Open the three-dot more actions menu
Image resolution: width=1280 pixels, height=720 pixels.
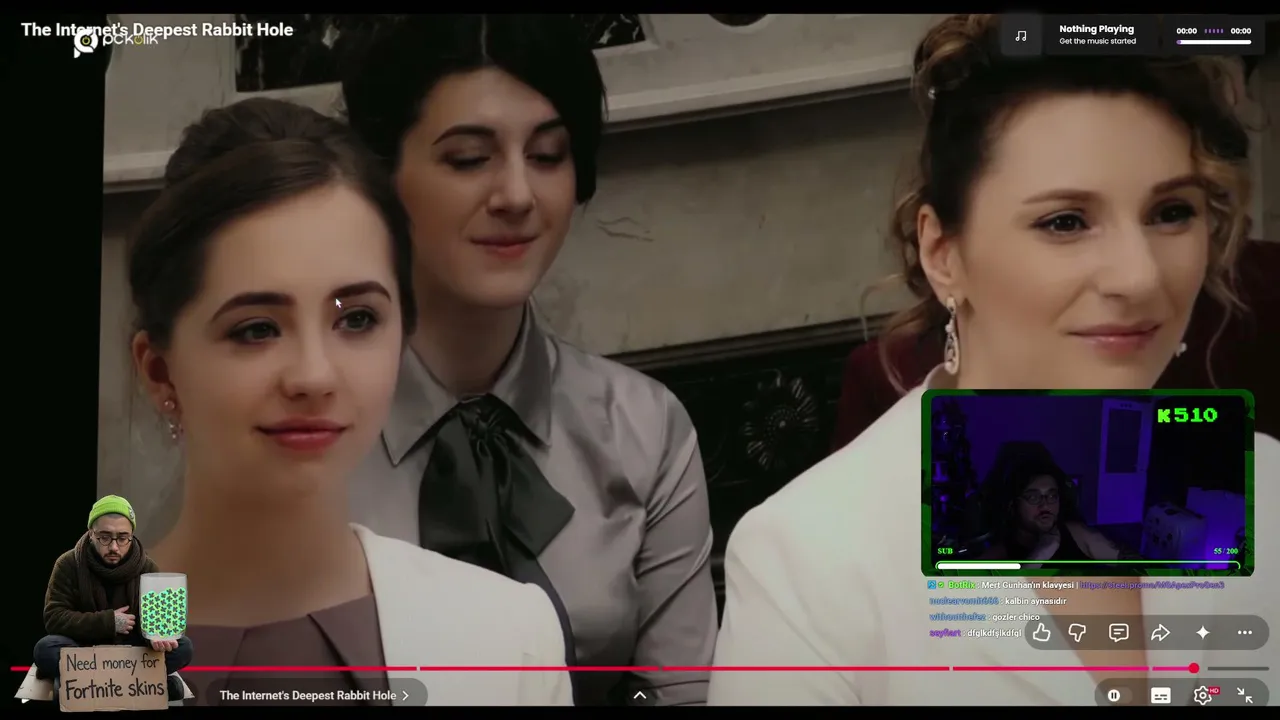[x=1245, y=632]
